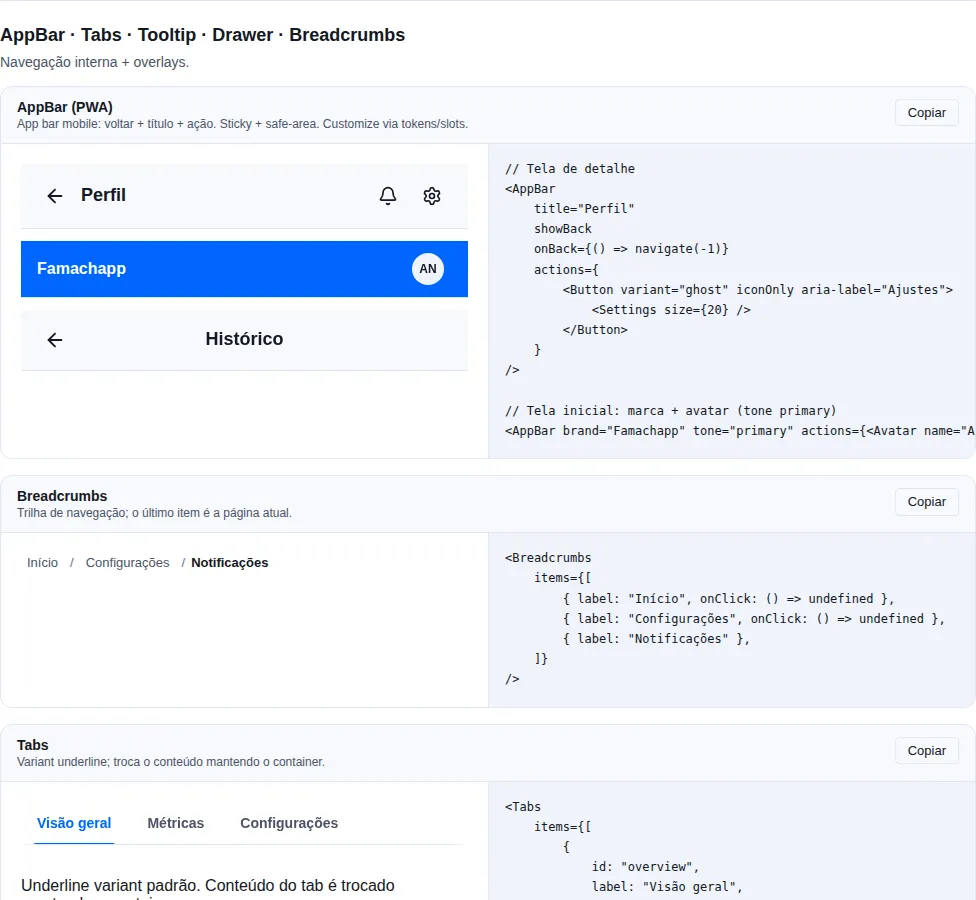Image resolution: width=976 pixels, height=900 pixels.
Task: Click the Breadcrumbs section heading
Action: [62, 496]
